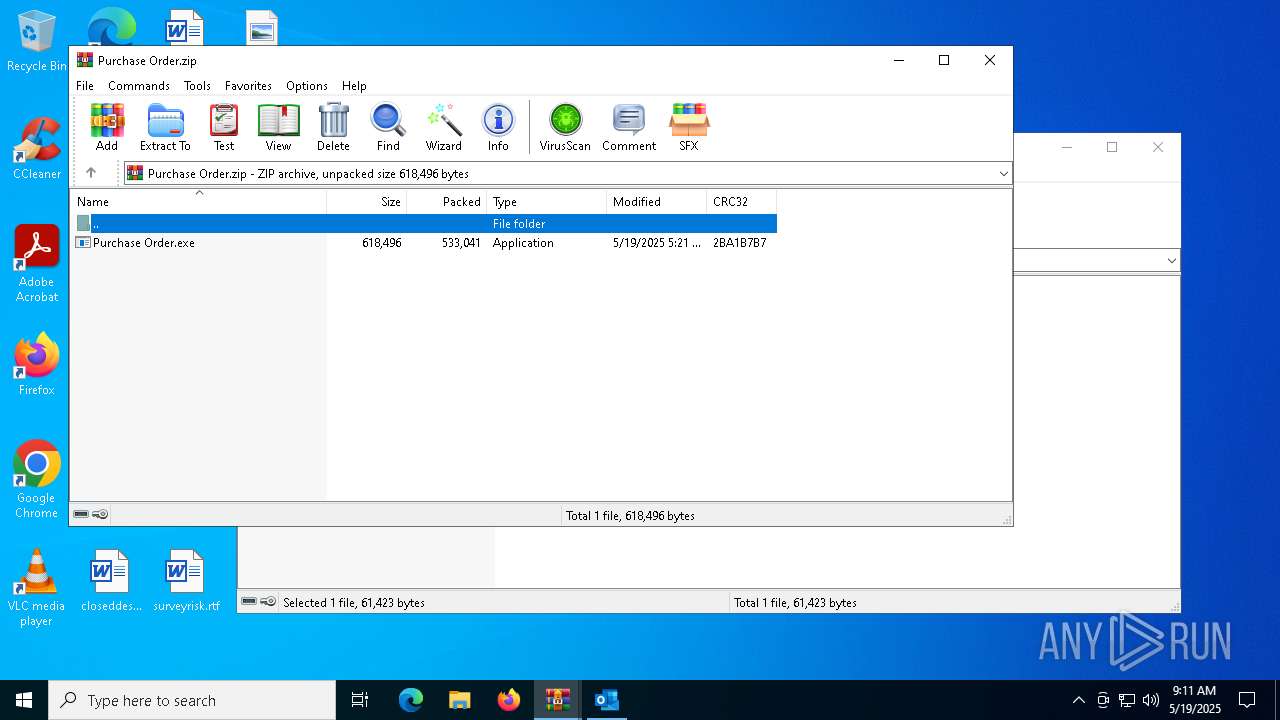Maximize the background window
The height and width of the screenshot is (720, 1280).
[x=1112, y=147]
